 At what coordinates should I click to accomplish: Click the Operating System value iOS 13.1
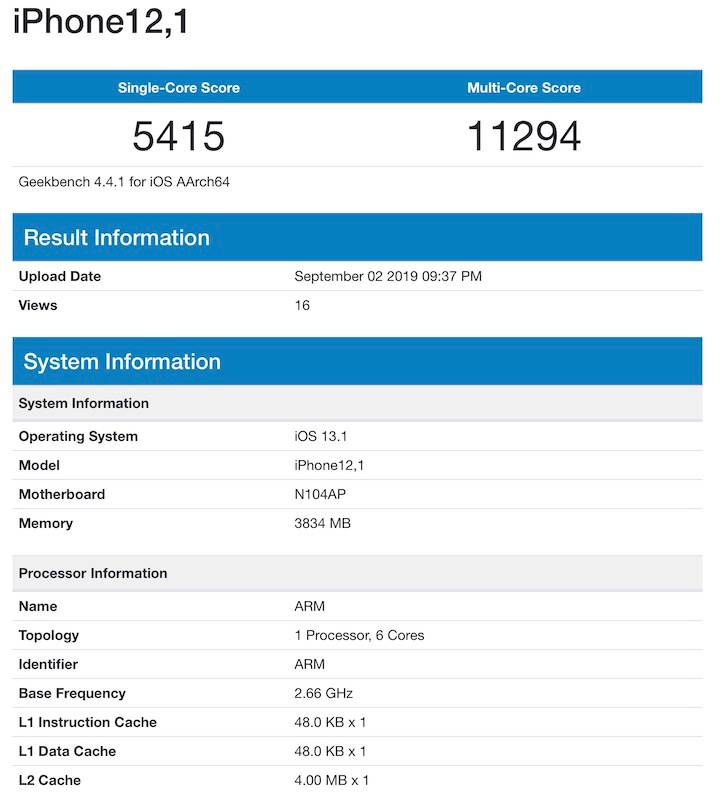pyautogui.click(x=320, y=436)
